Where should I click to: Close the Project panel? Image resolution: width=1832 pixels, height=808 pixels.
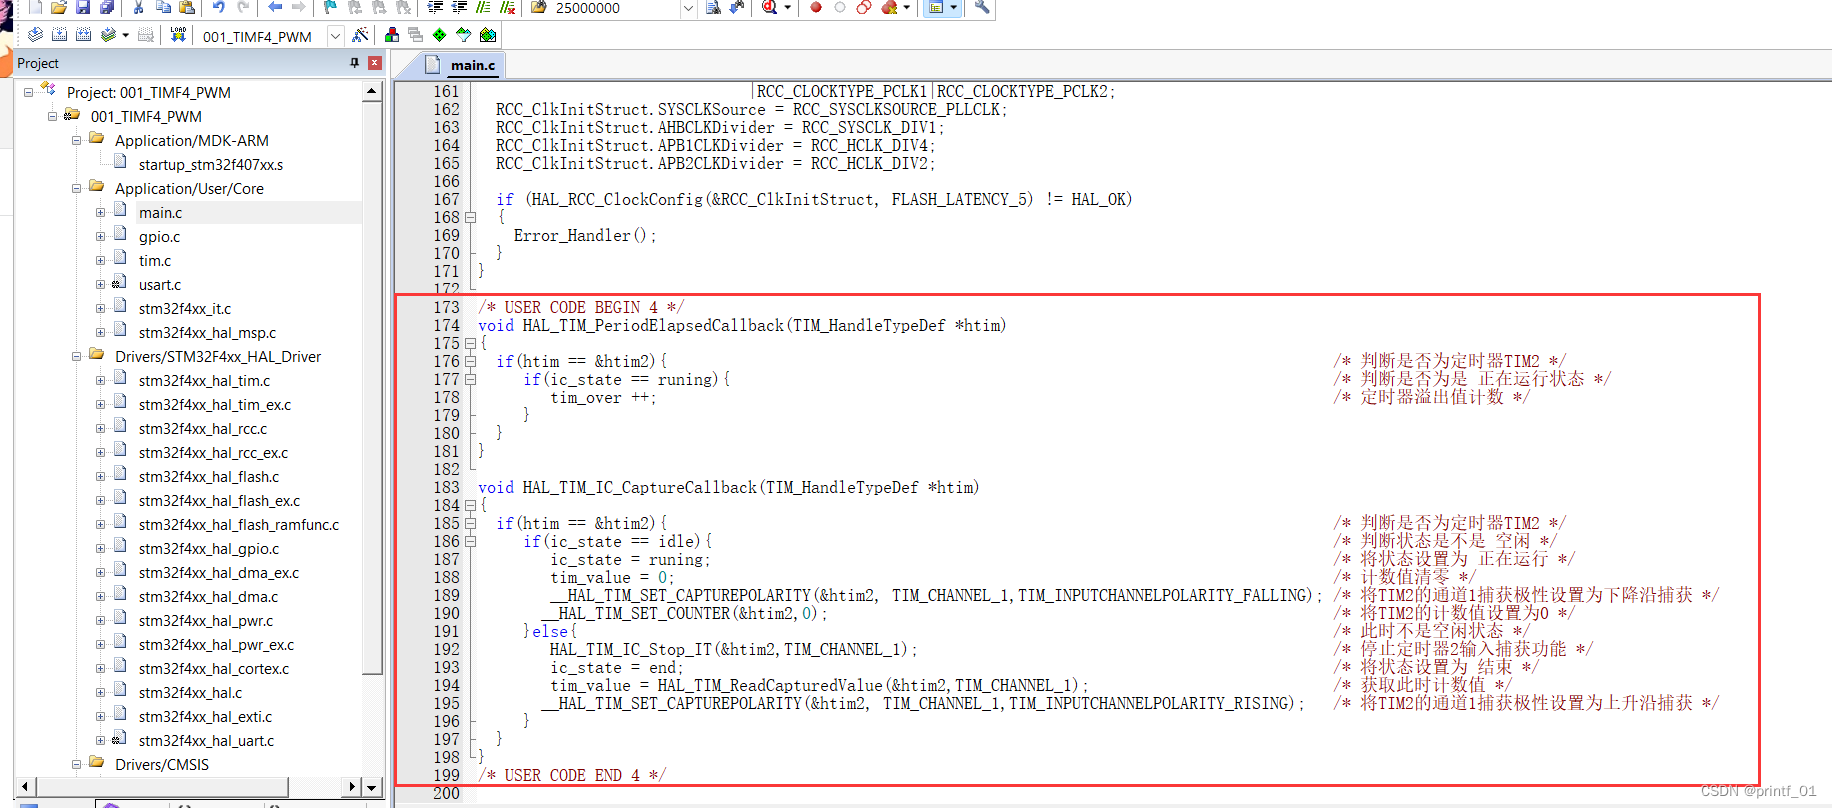375,63
